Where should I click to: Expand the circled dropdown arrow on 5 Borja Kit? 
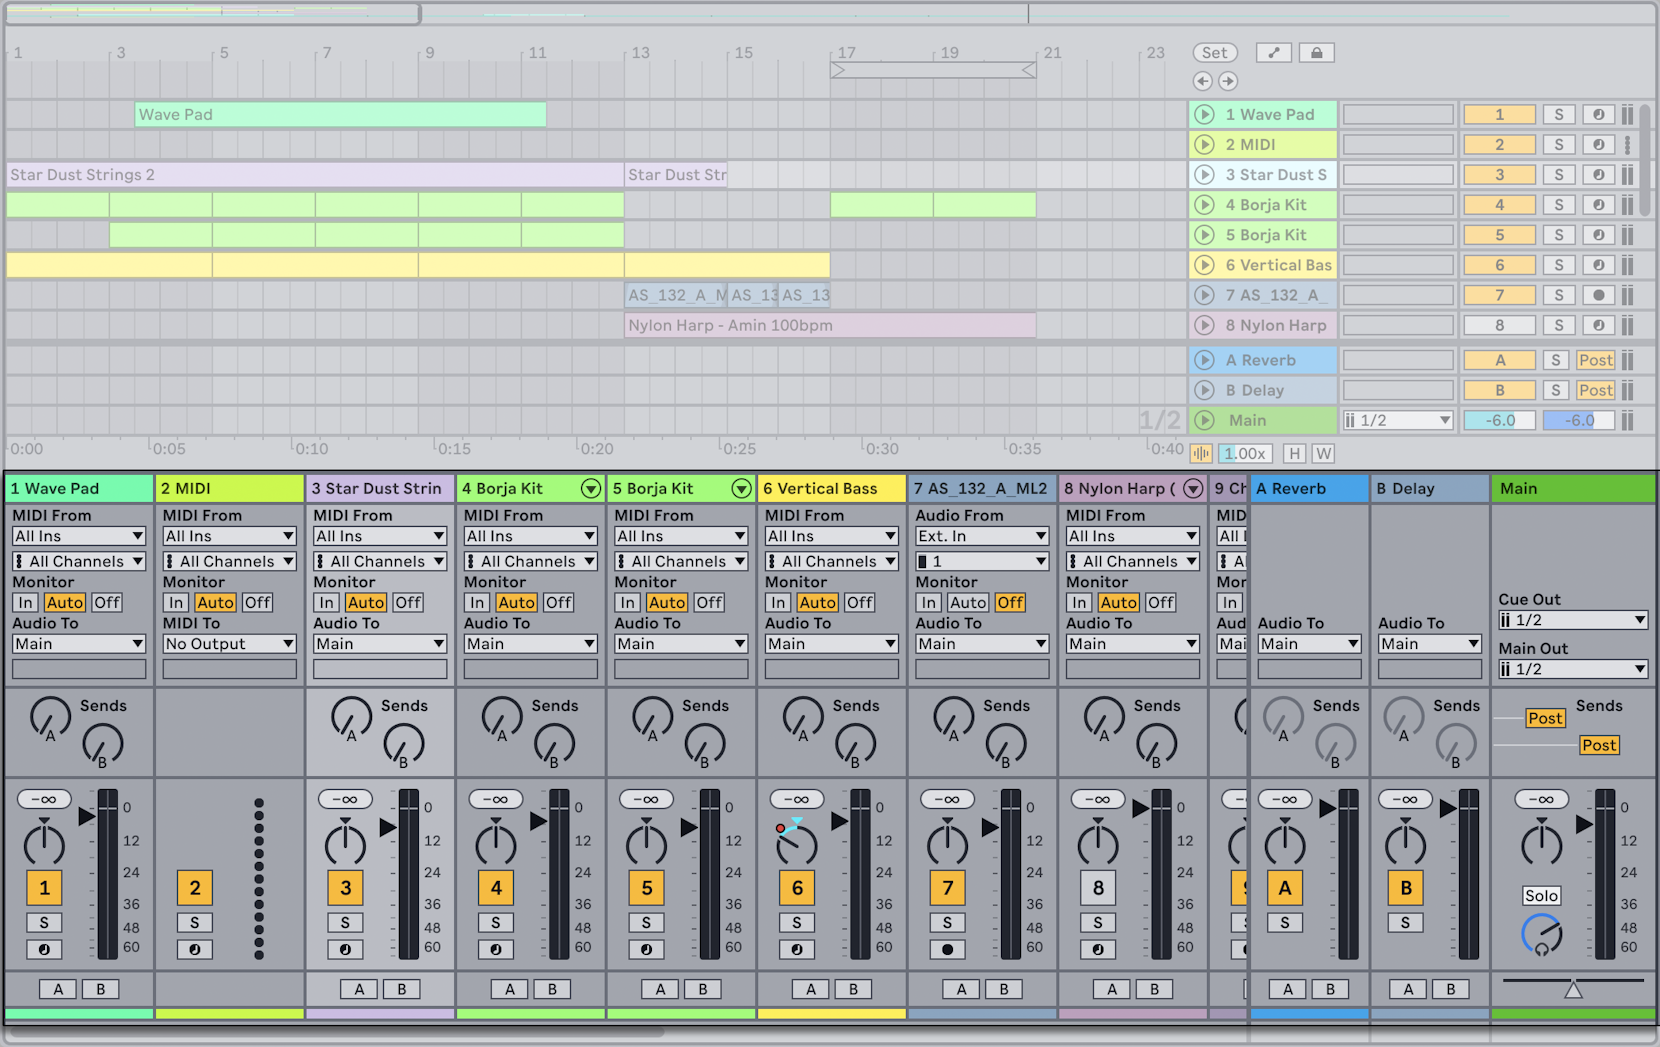pyautogui.click(x=741, y=488)
